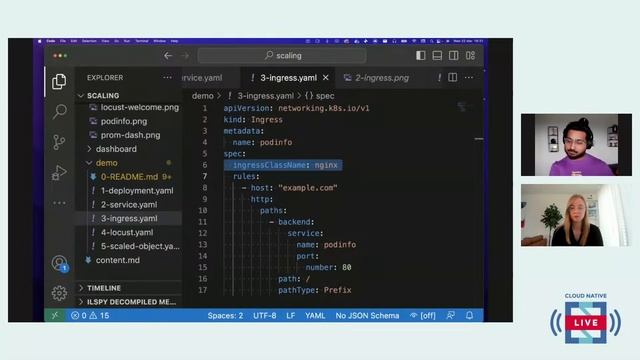The image size is (640, 360).
Task: Toggle the bottom panel layout icon
Action: point(437,56)
